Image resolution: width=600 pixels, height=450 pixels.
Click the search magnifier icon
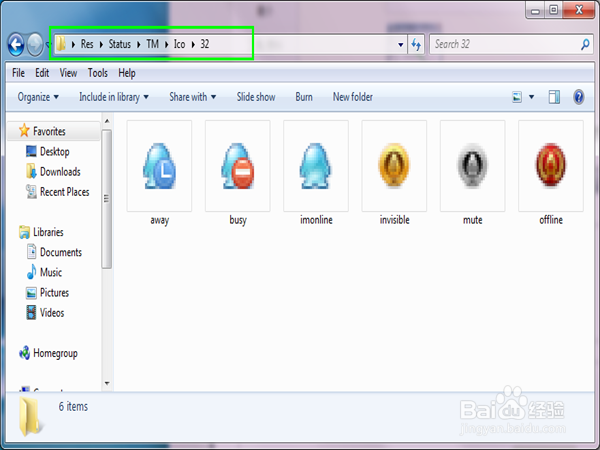585,44
